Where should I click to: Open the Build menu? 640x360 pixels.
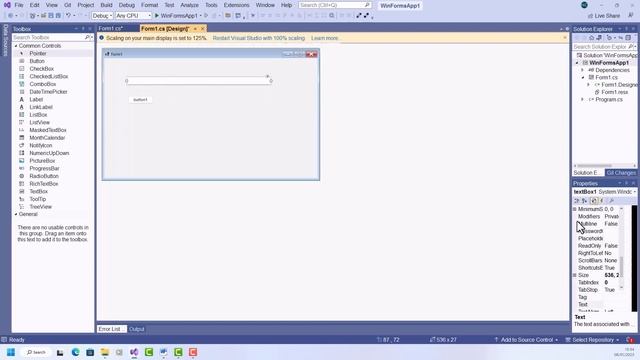click(x=106, y=5)
